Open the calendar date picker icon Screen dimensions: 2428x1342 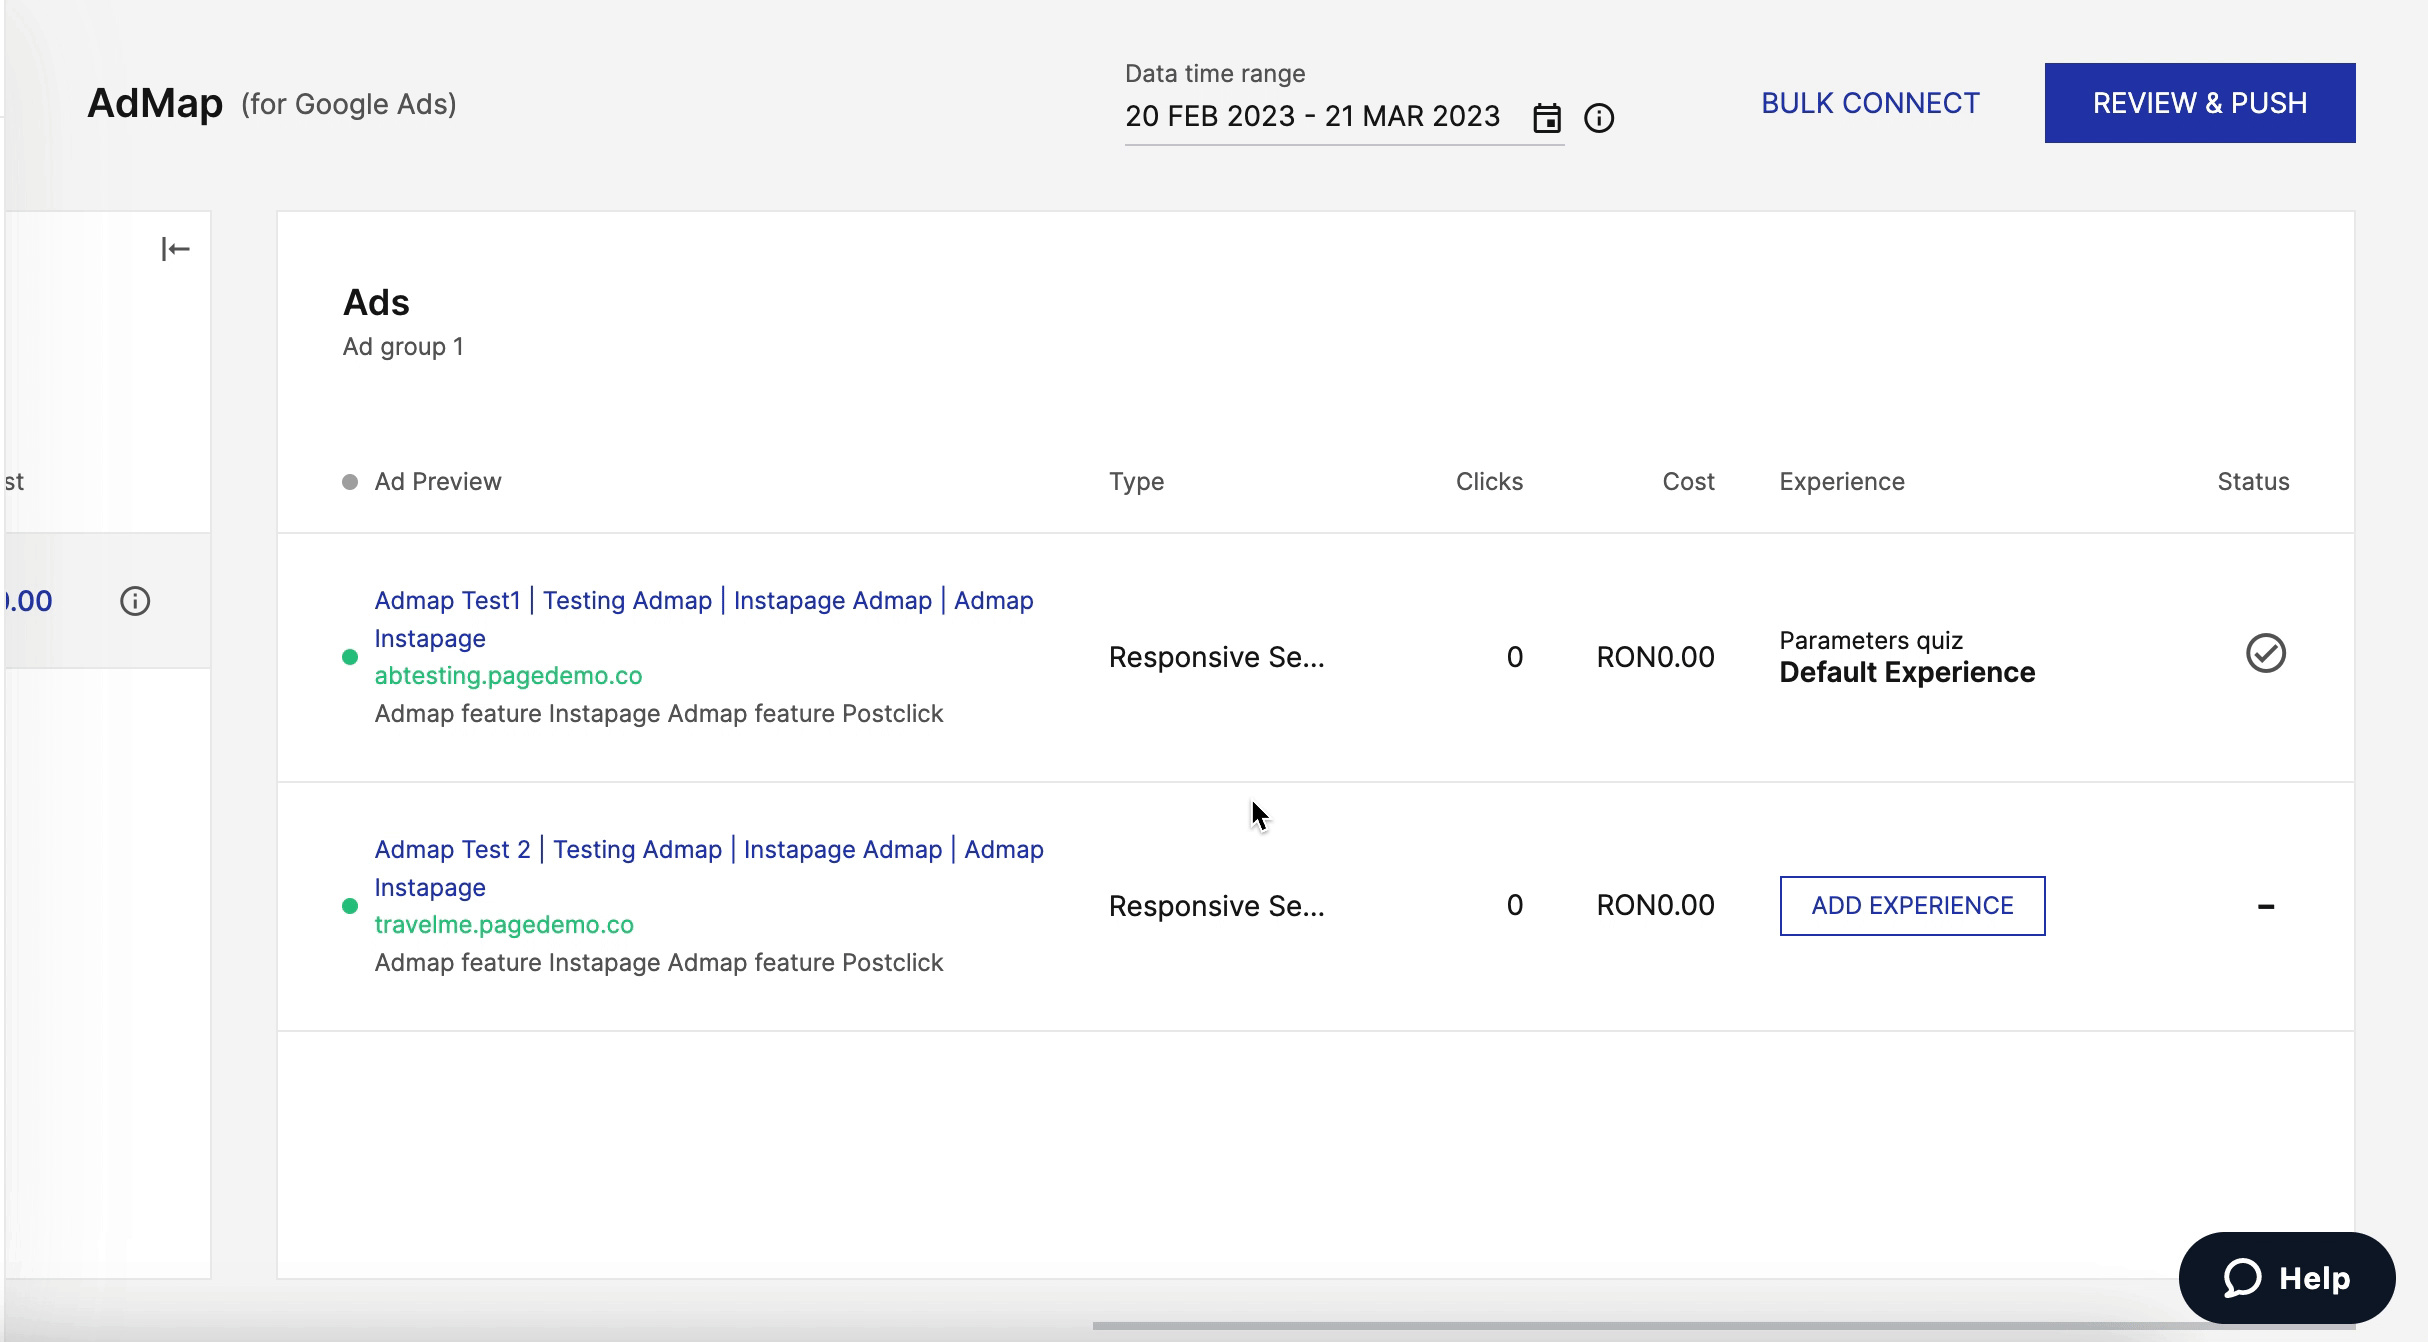1547,118
